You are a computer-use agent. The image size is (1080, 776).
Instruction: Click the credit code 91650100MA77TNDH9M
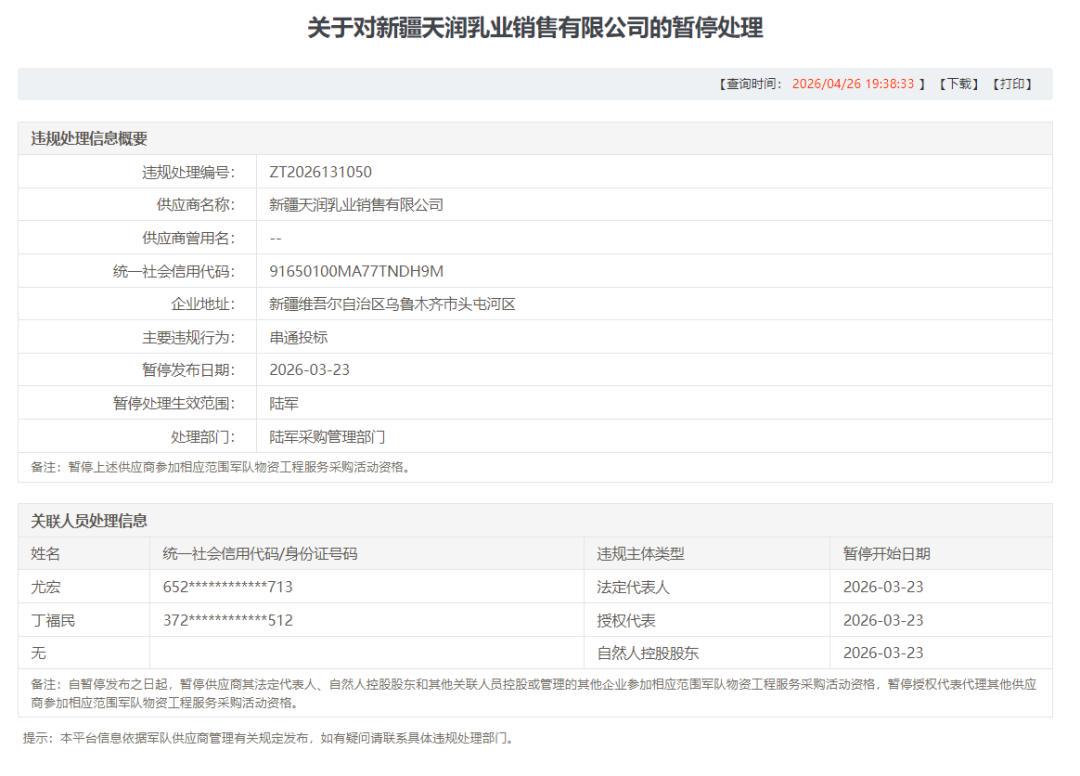point(356,271)
